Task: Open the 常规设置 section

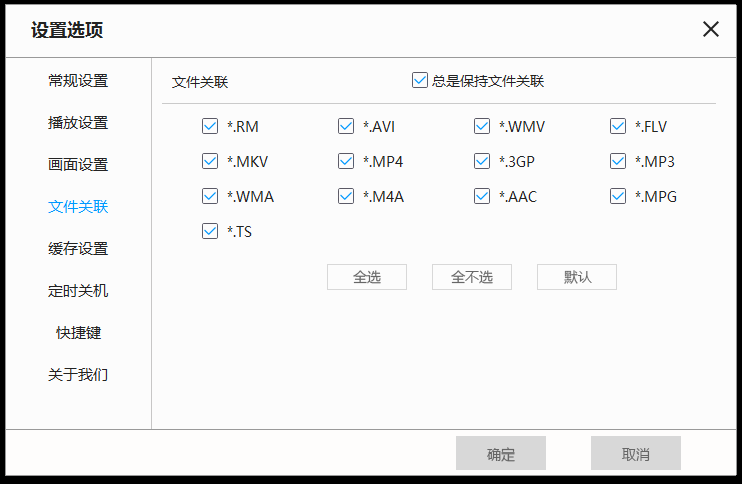Action: point(78,81)
